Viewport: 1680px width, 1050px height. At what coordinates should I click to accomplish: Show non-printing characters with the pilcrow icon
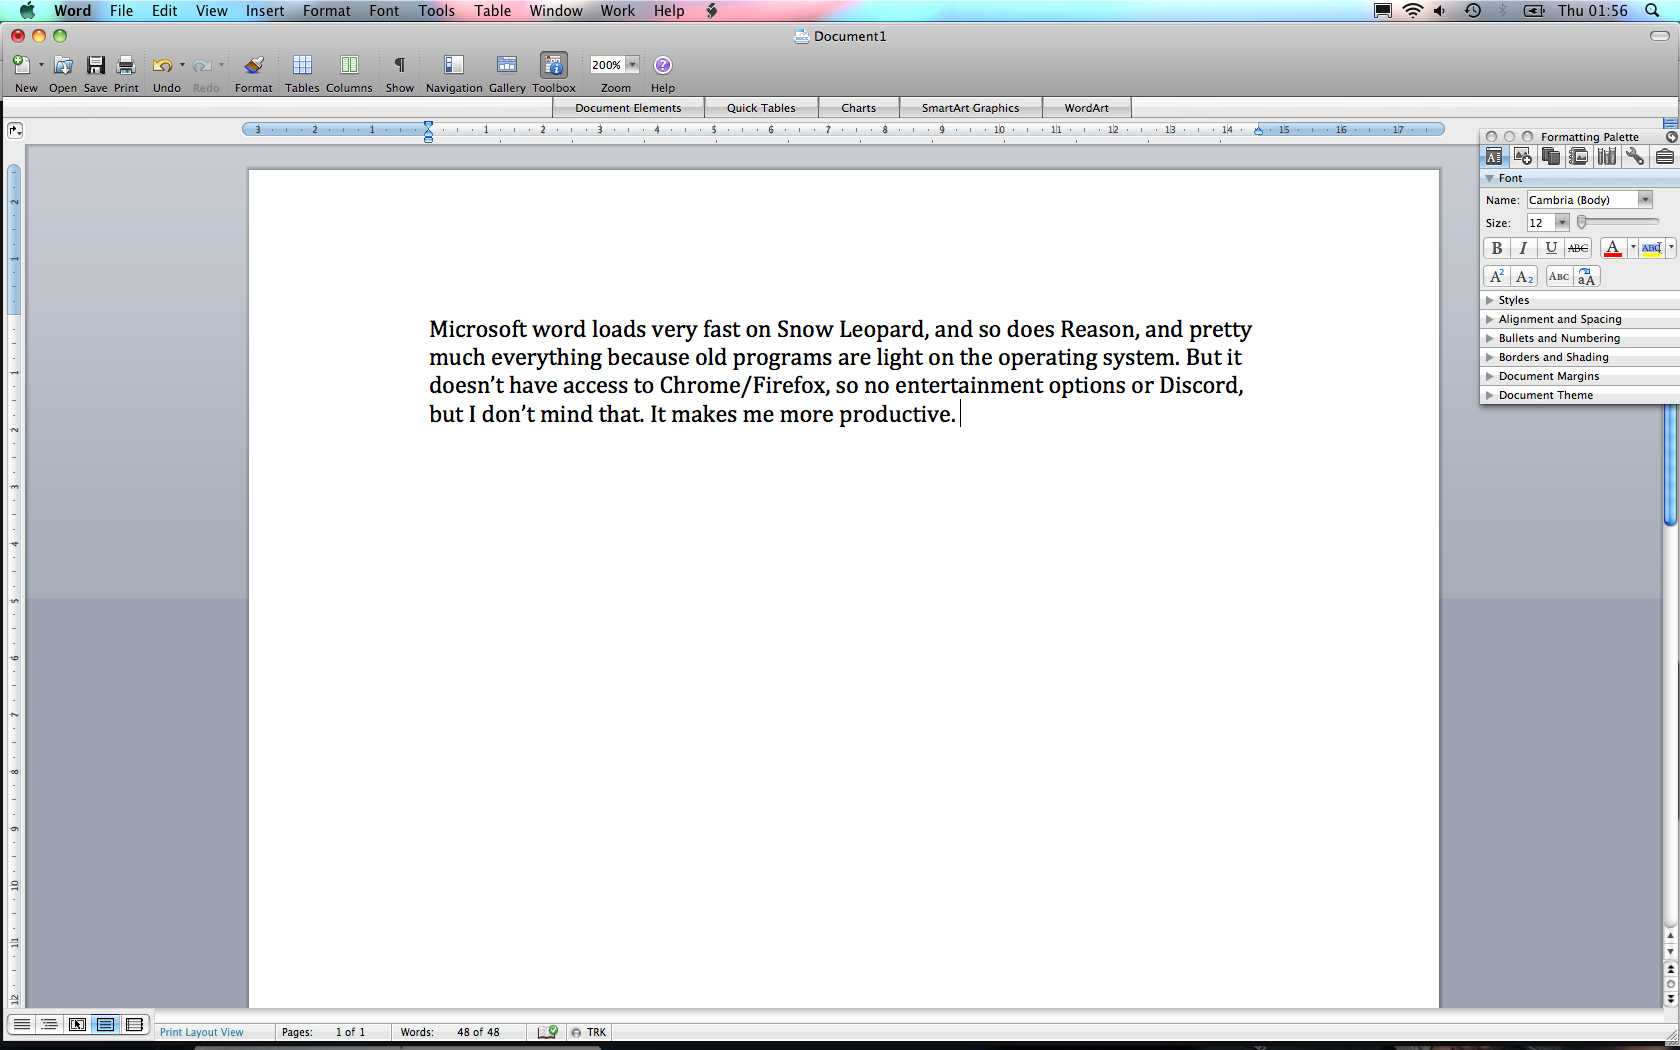[x=399, y=65]
